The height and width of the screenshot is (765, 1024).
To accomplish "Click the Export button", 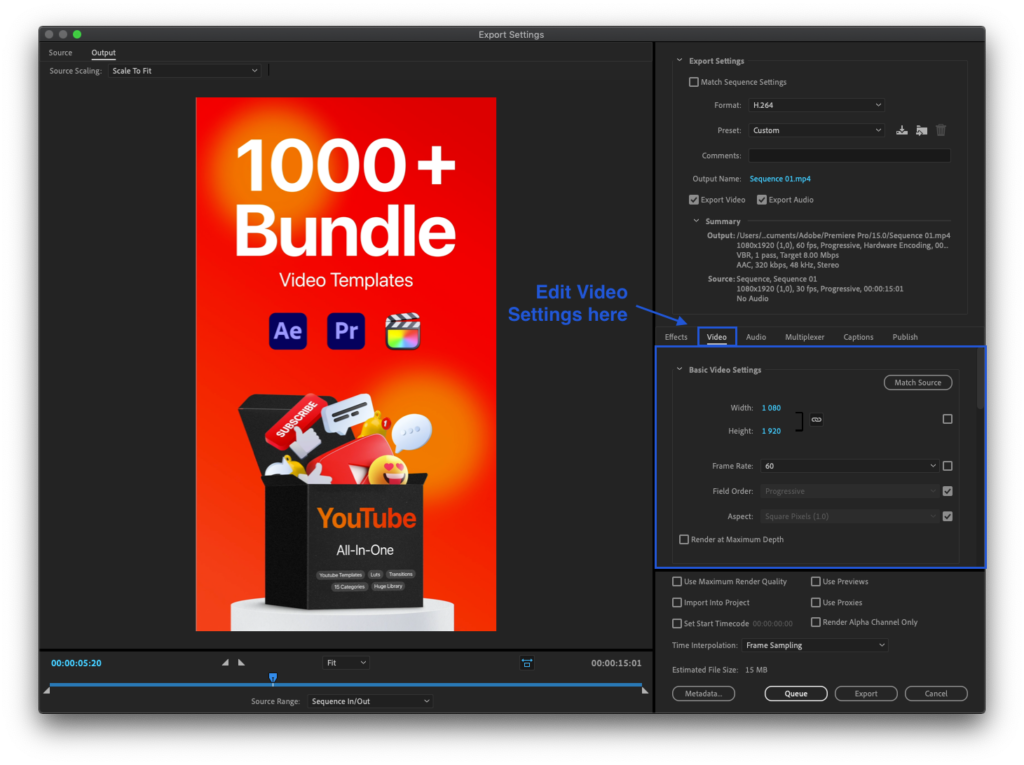I will click(866, 694).
